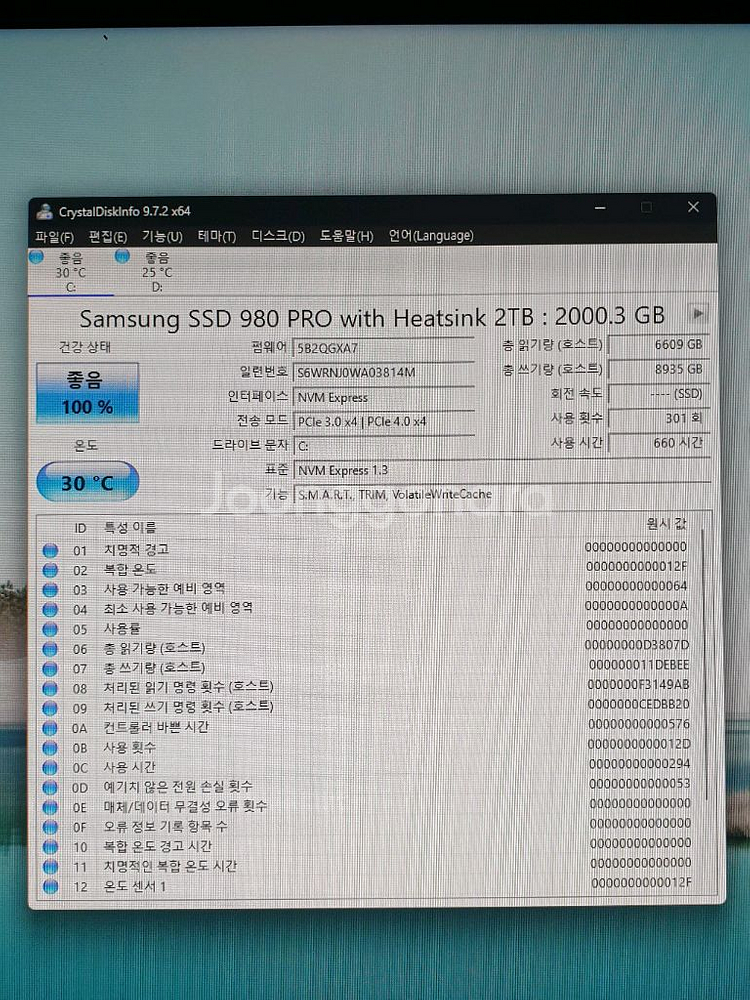Click the status dot for row 0A
The width and height of the screenshot is (750, 1000).
click(50, 728)
